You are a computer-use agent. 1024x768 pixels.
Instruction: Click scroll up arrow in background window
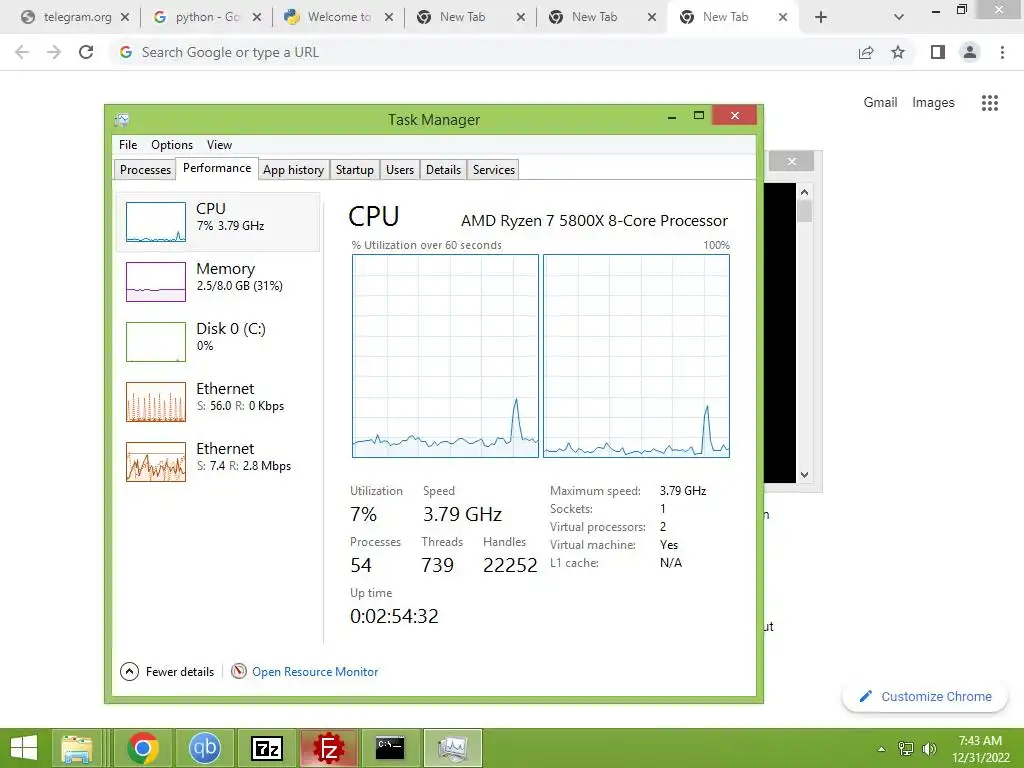[805, 192]
